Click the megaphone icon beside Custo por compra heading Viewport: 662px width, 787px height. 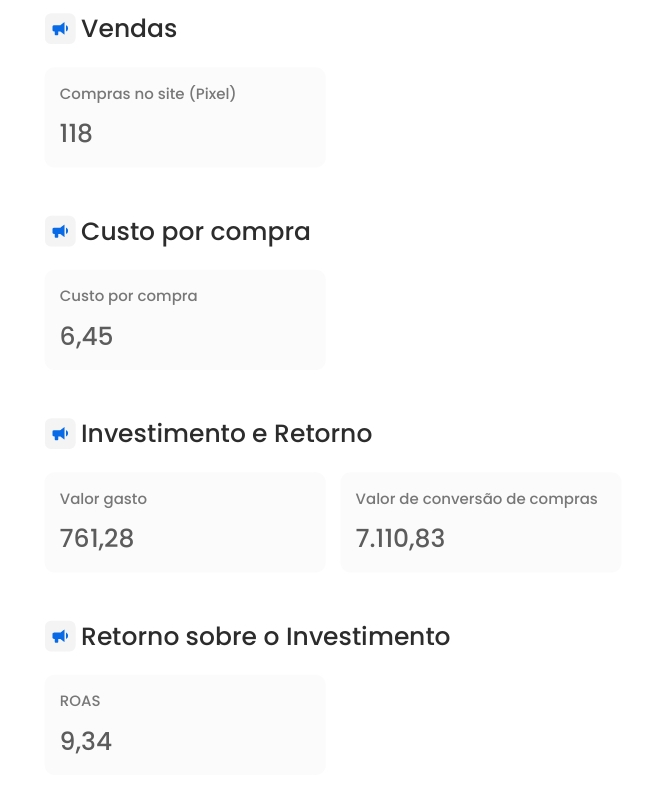pos(60,231)
